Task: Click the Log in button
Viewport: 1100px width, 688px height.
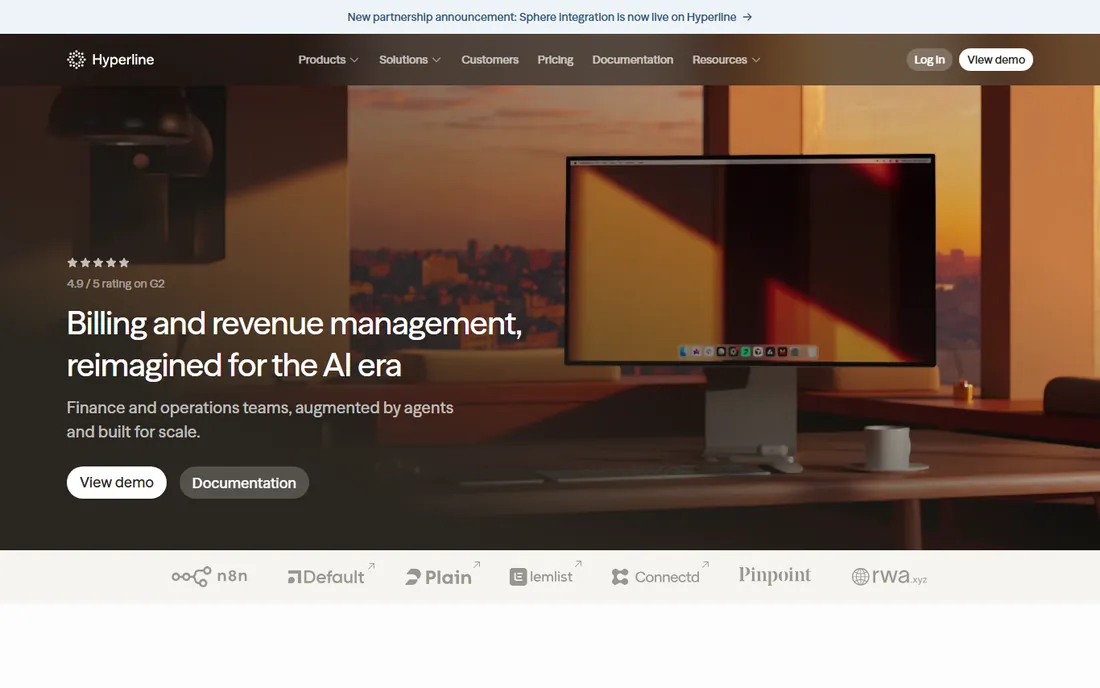Action: pos(929,60)
